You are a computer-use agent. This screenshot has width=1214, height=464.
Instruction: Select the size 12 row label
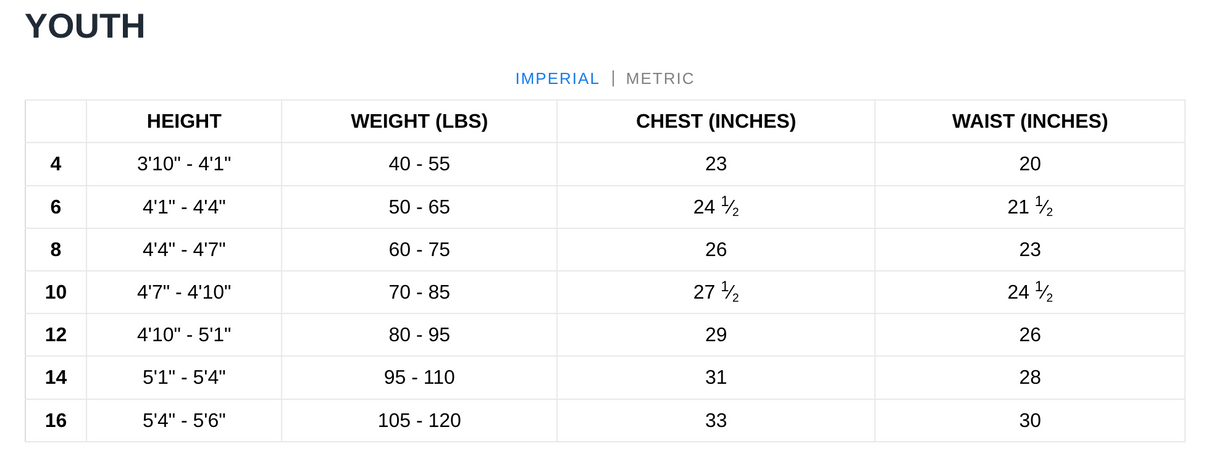[56, 335]
